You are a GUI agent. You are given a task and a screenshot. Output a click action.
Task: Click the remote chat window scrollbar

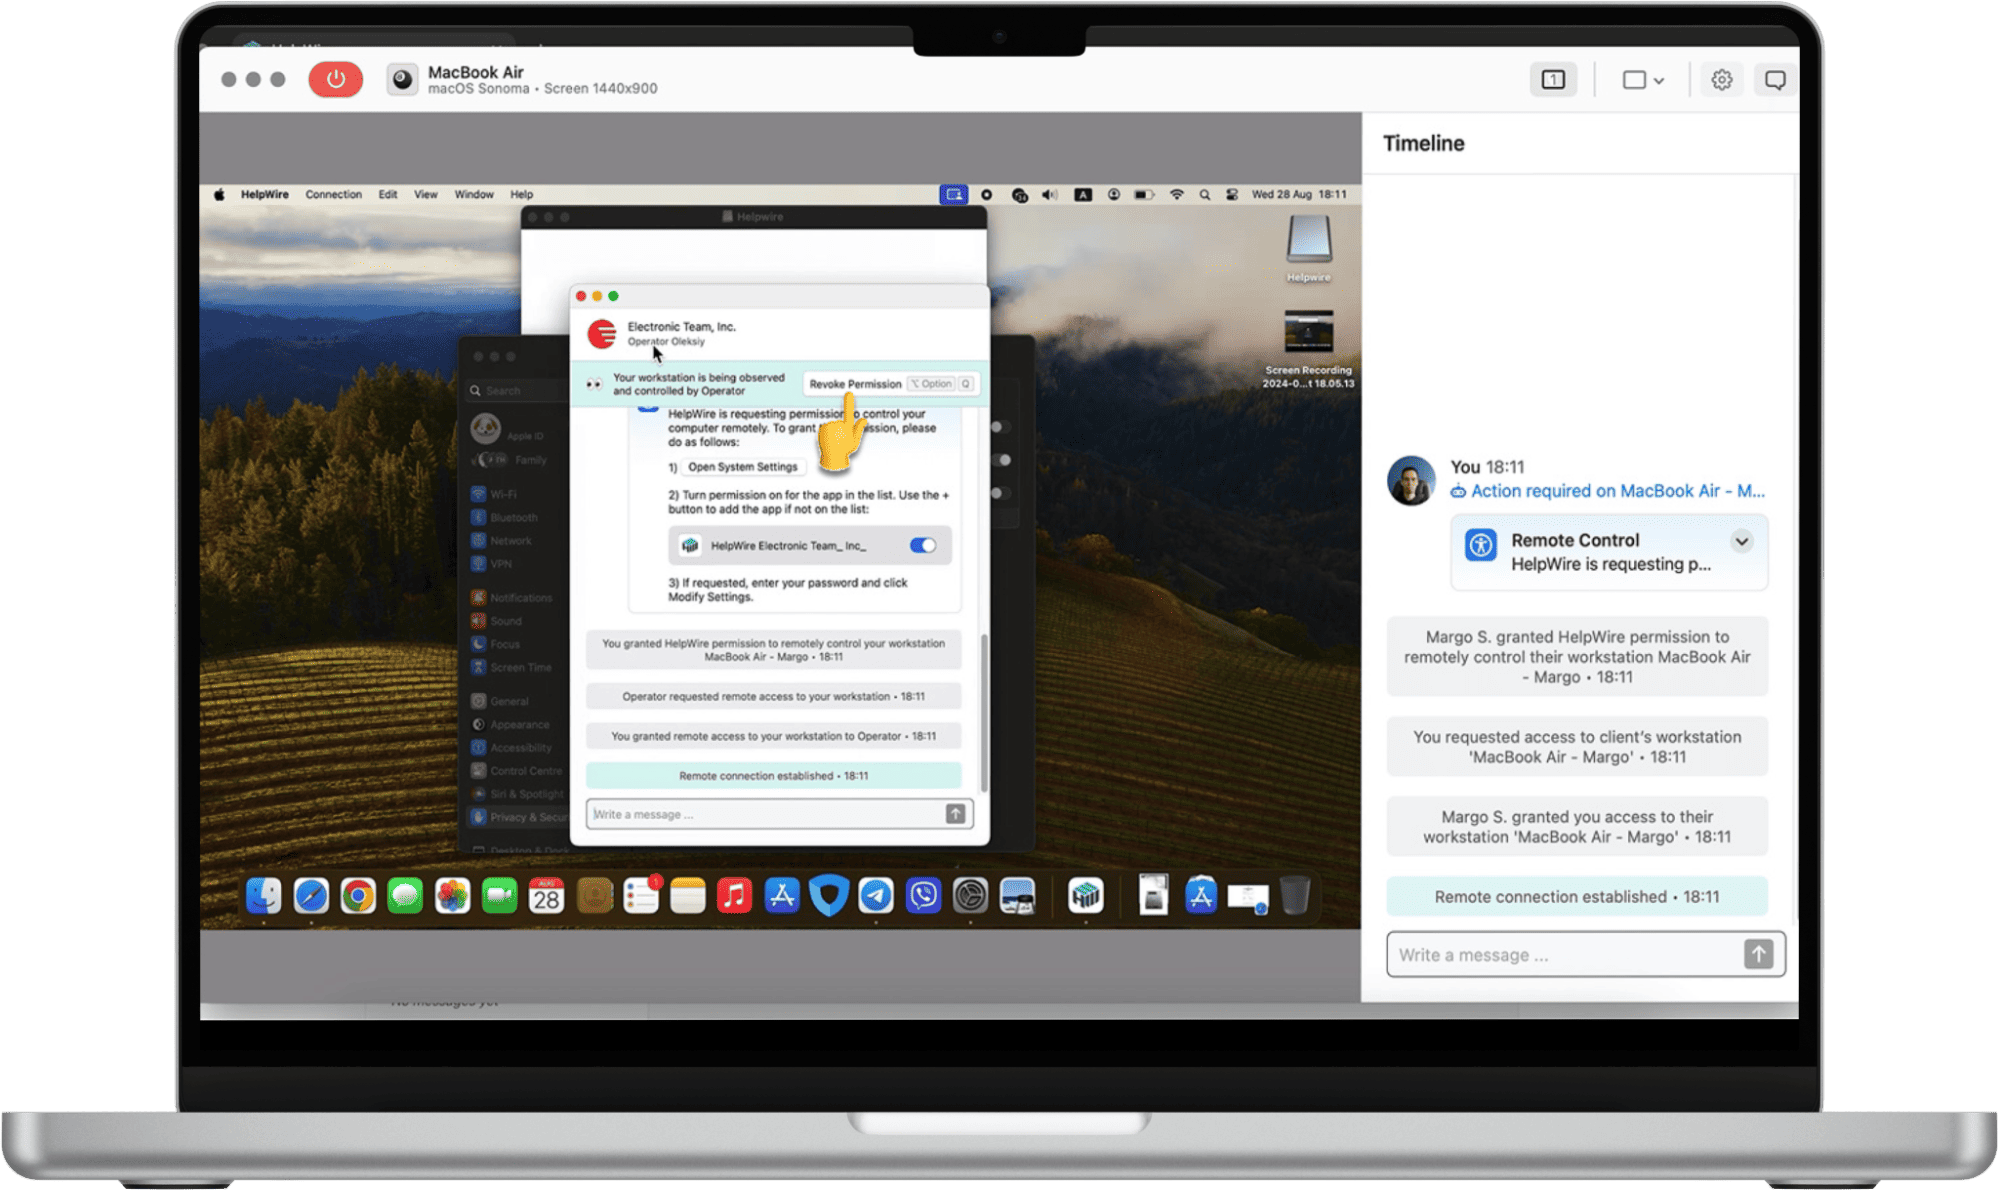click(984, 712)
